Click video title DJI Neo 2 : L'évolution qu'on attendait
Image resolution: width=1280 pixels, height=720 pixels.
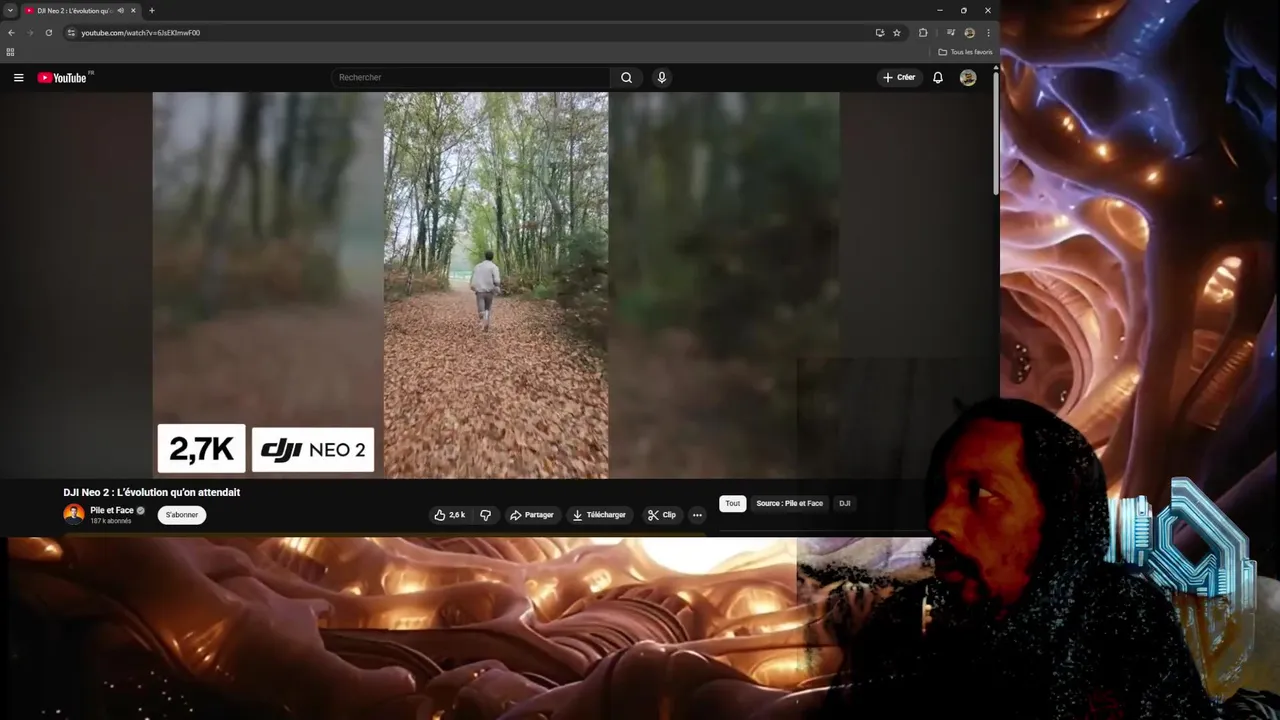pyautogui.click(x=152, y=492)
